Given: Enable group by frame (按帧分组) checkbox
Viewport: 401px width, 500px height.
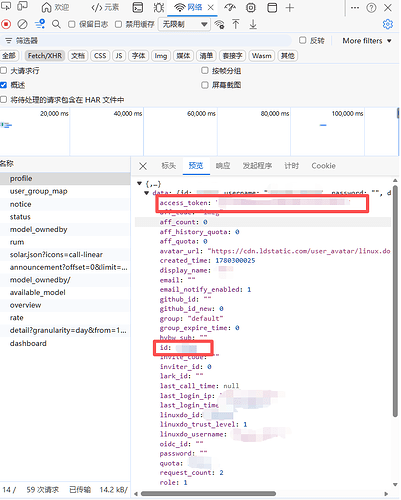Looking at the screenshot, I should [205, 70].
